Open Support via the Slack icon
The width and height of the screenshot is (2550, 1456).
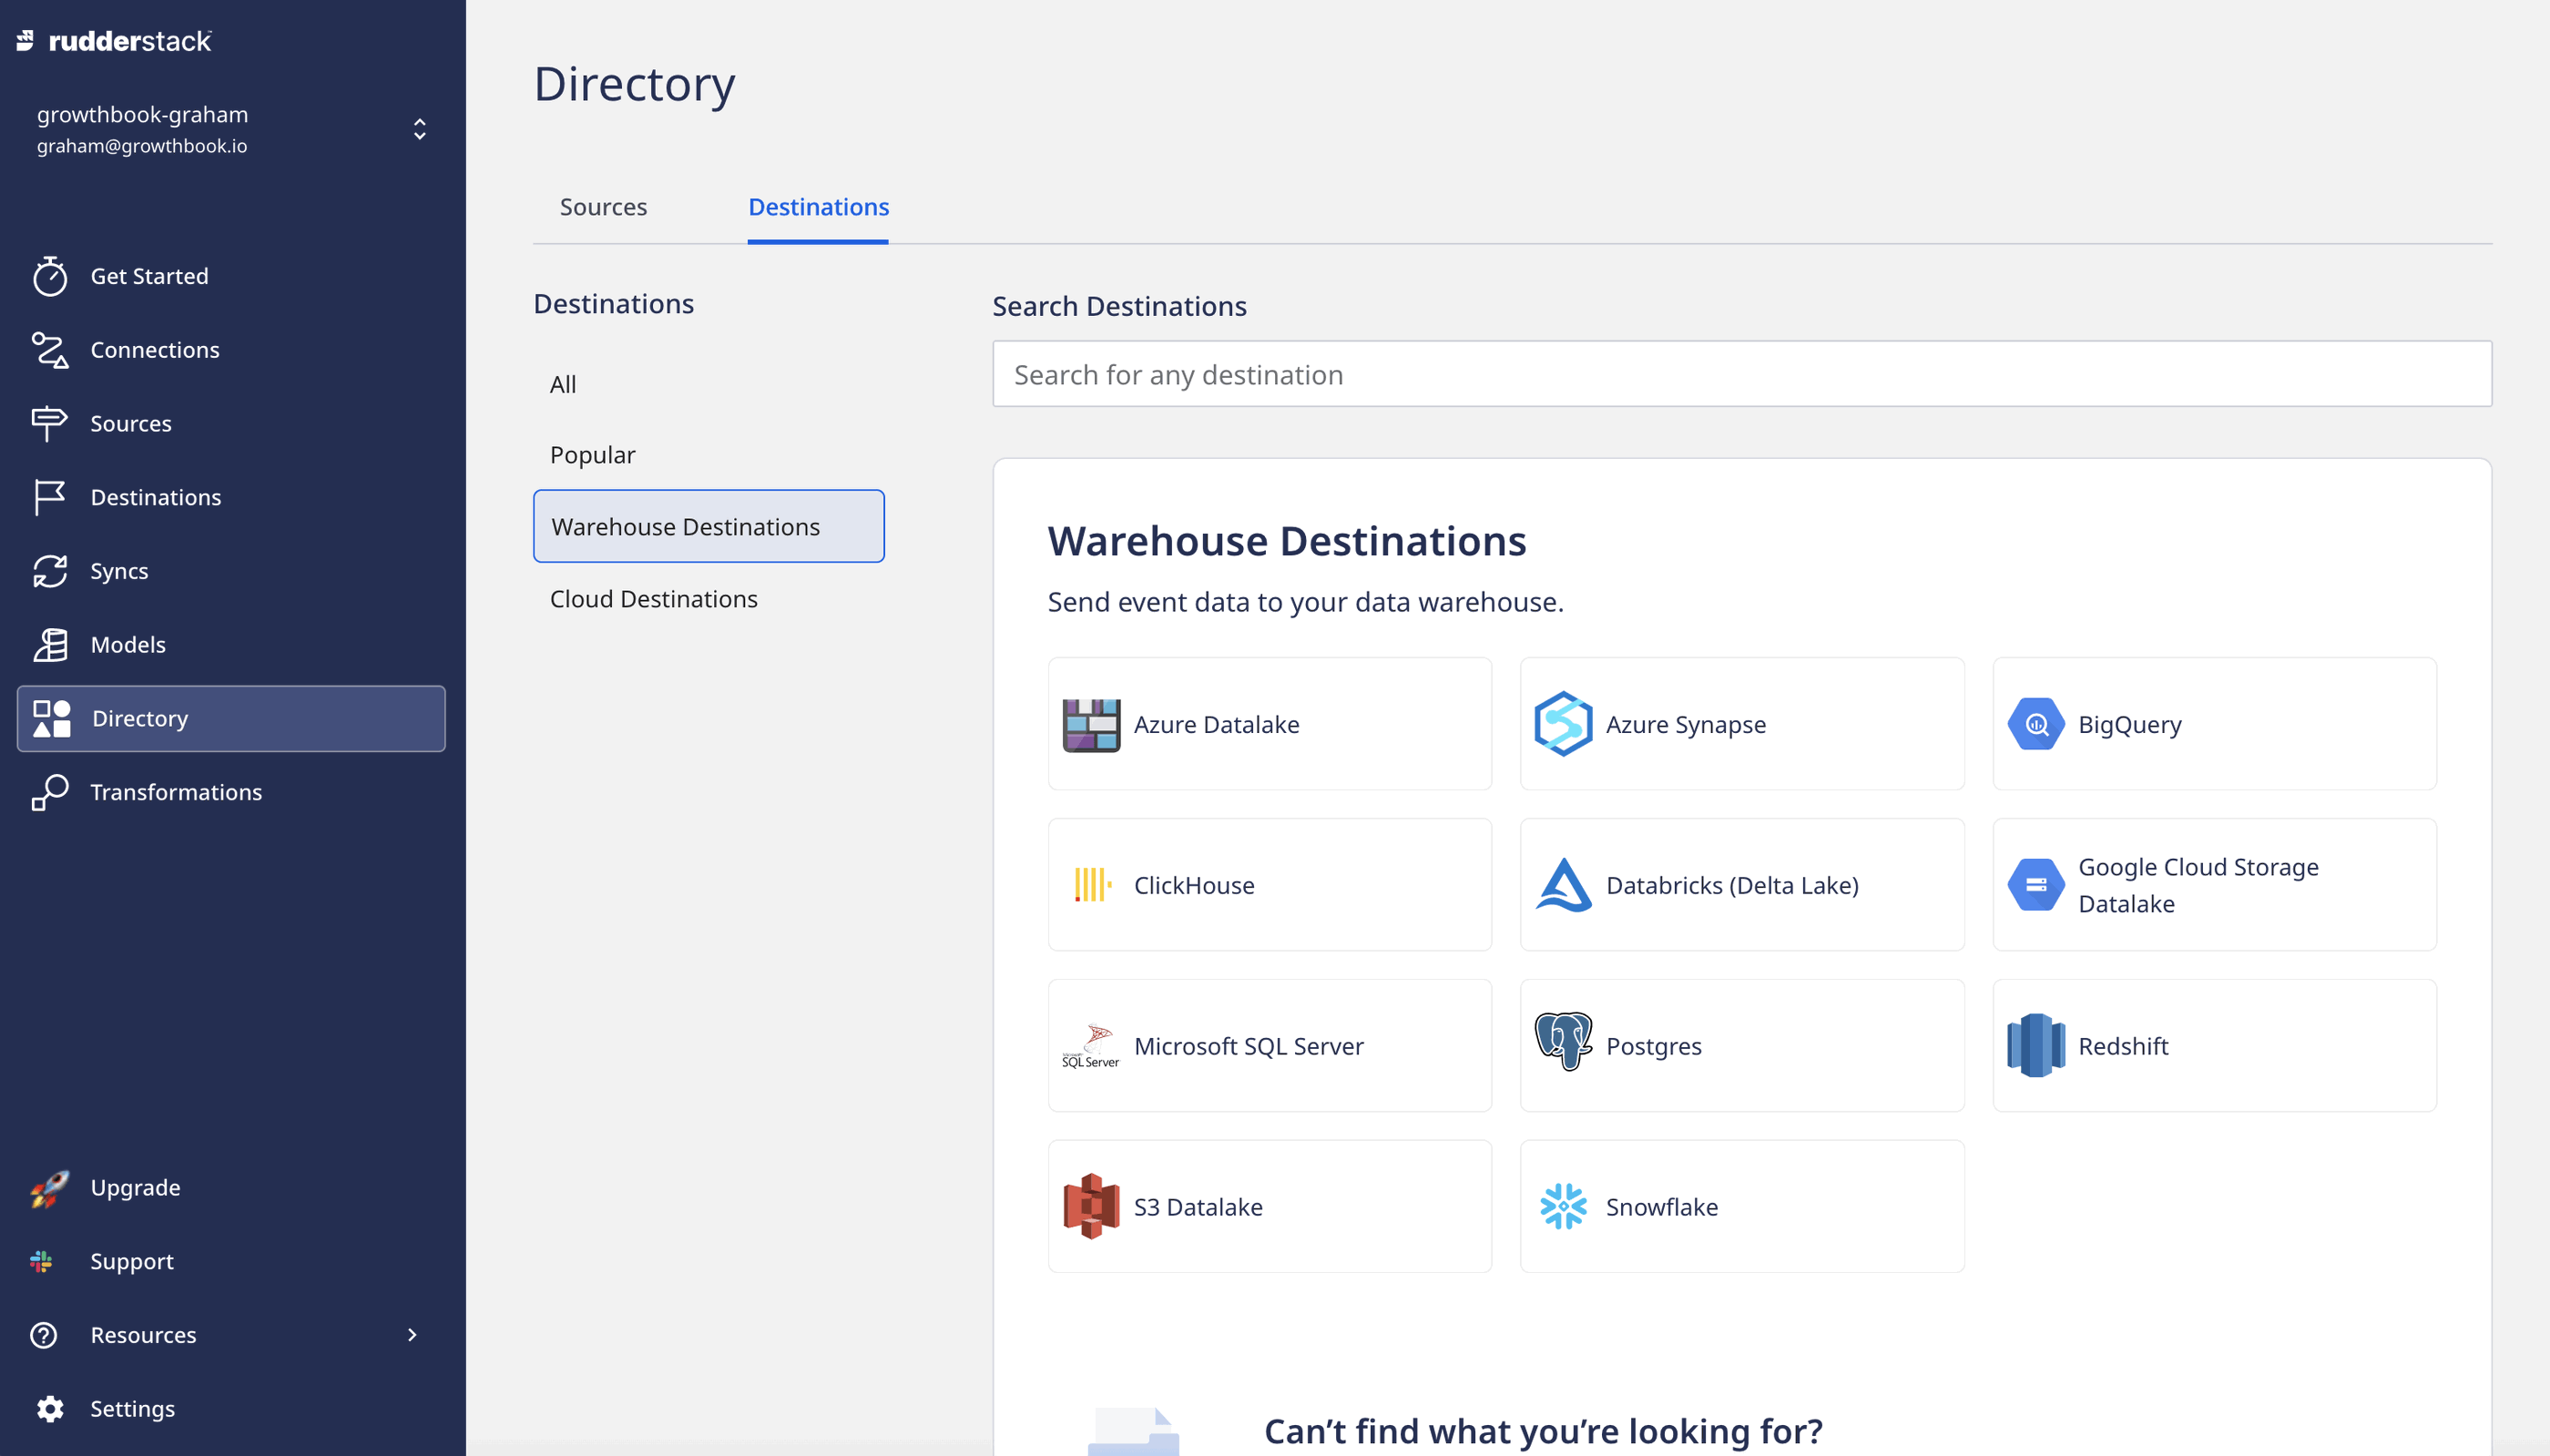[x=42, y=1260]
